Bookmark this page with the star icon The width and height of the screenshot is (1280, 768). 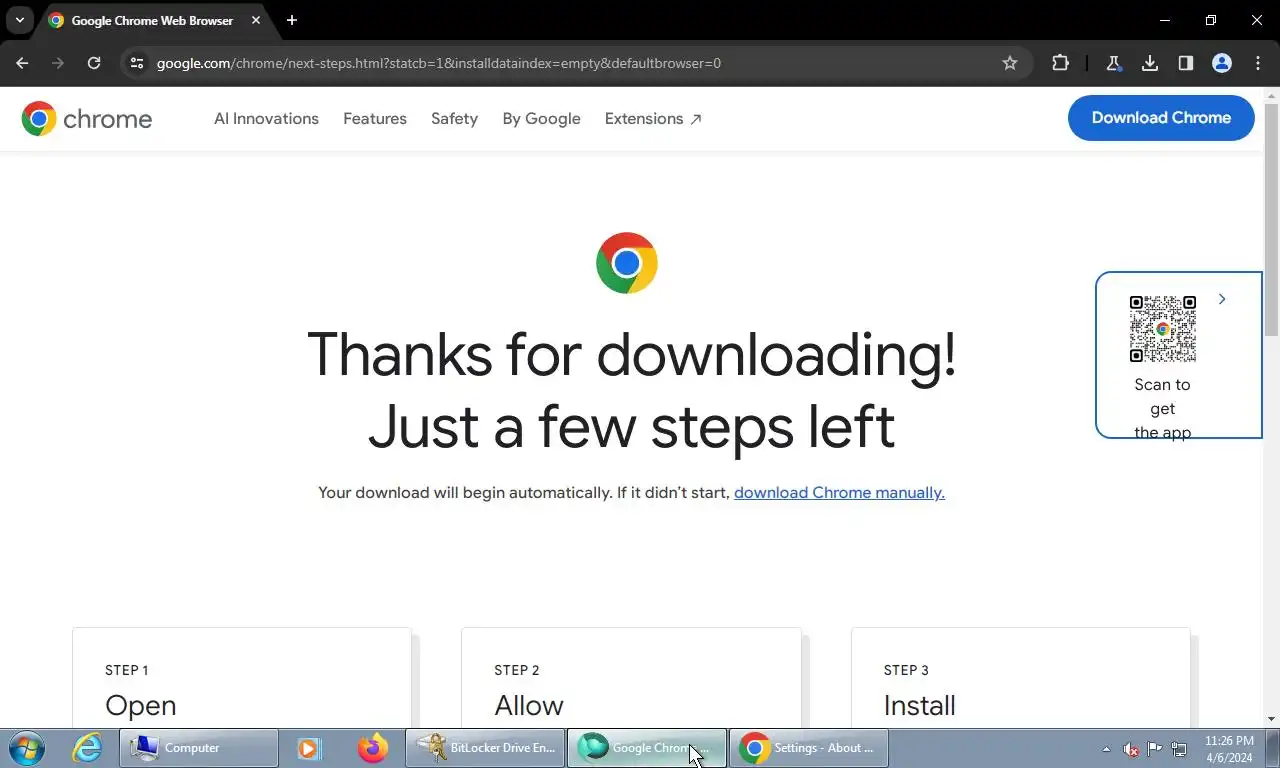tap(1010, 63)
